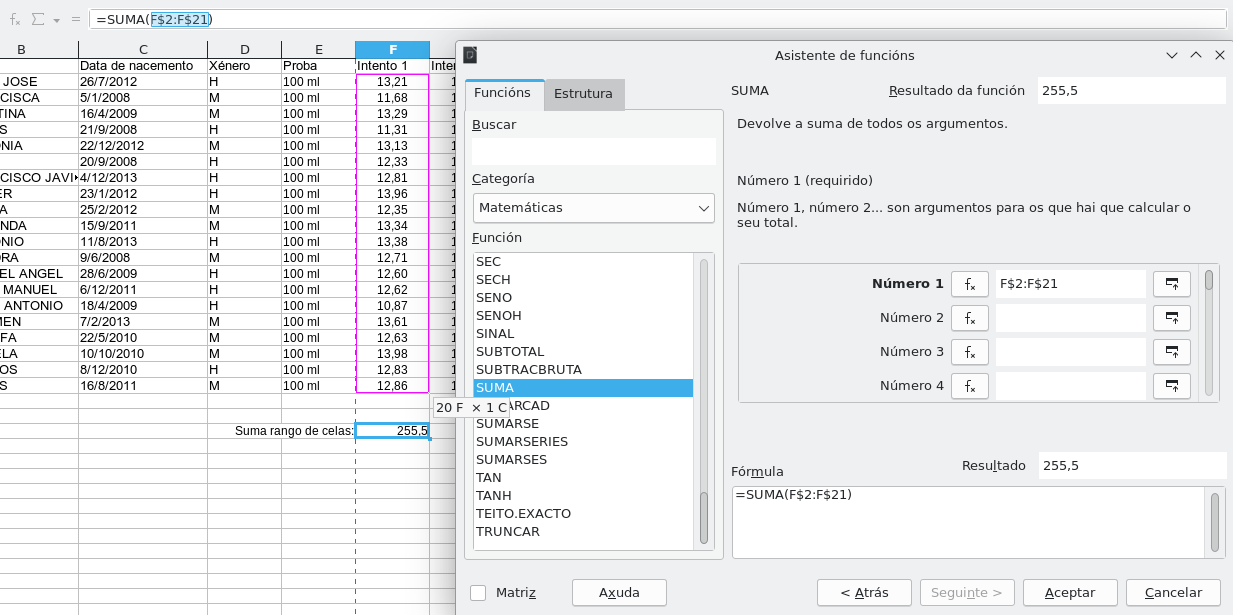Screen dimensions: 1233x615
Task: Click the 'Data de nacemento' header cell
Action: 143,66
